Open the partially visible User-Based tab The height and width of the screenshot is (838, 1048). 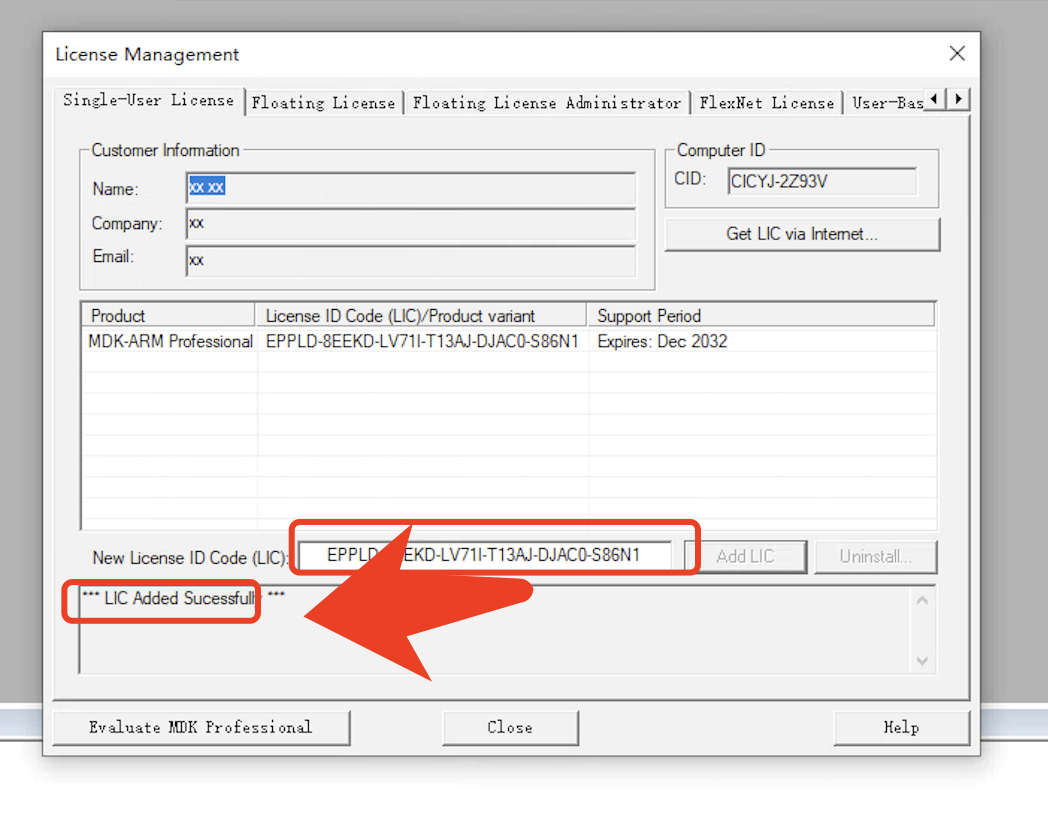tap(887, 103)
